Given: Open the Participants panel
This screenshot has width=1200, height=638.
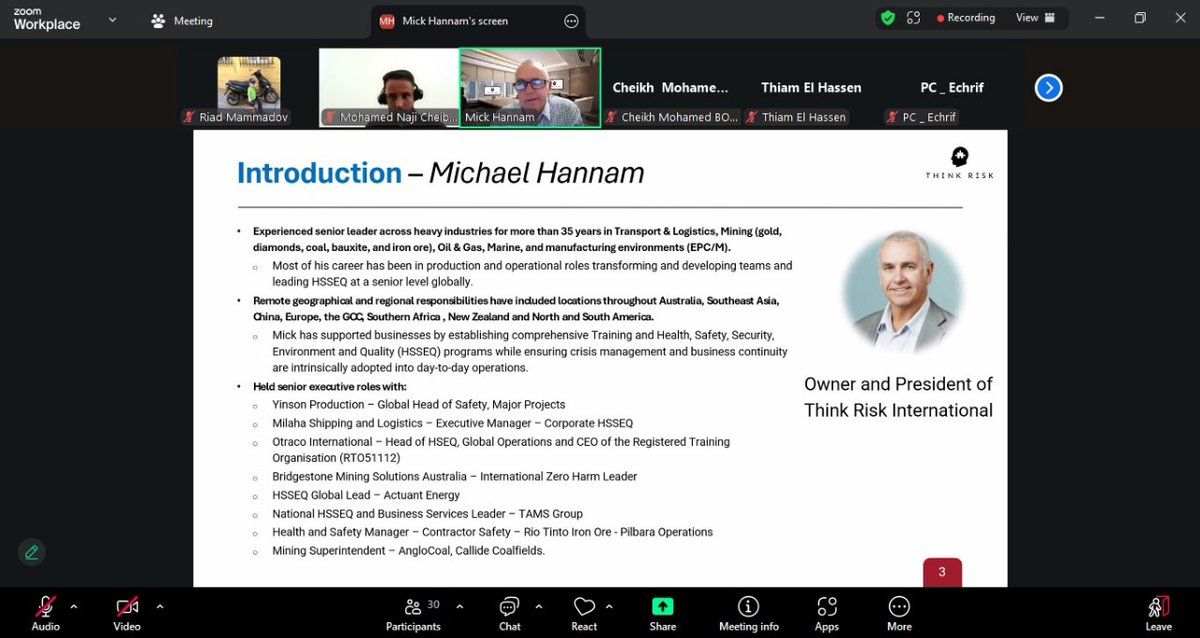Looking at the screenshot, I should (413, 611).
